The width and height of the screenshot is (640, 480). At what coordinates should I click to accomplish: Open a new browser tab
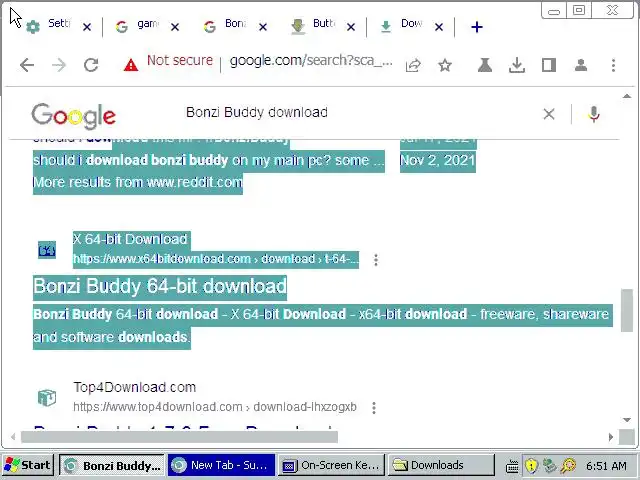coord(477,27)
